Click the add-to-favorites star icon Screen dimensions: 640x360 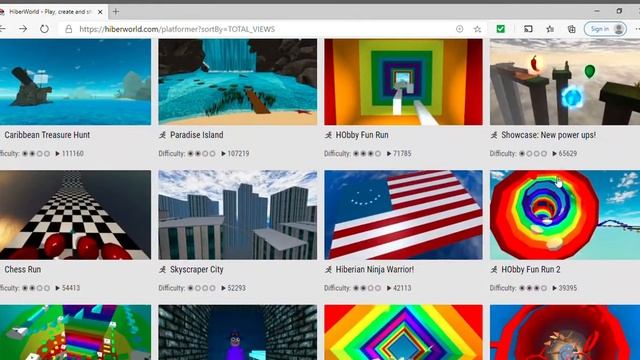click(477, 29)
